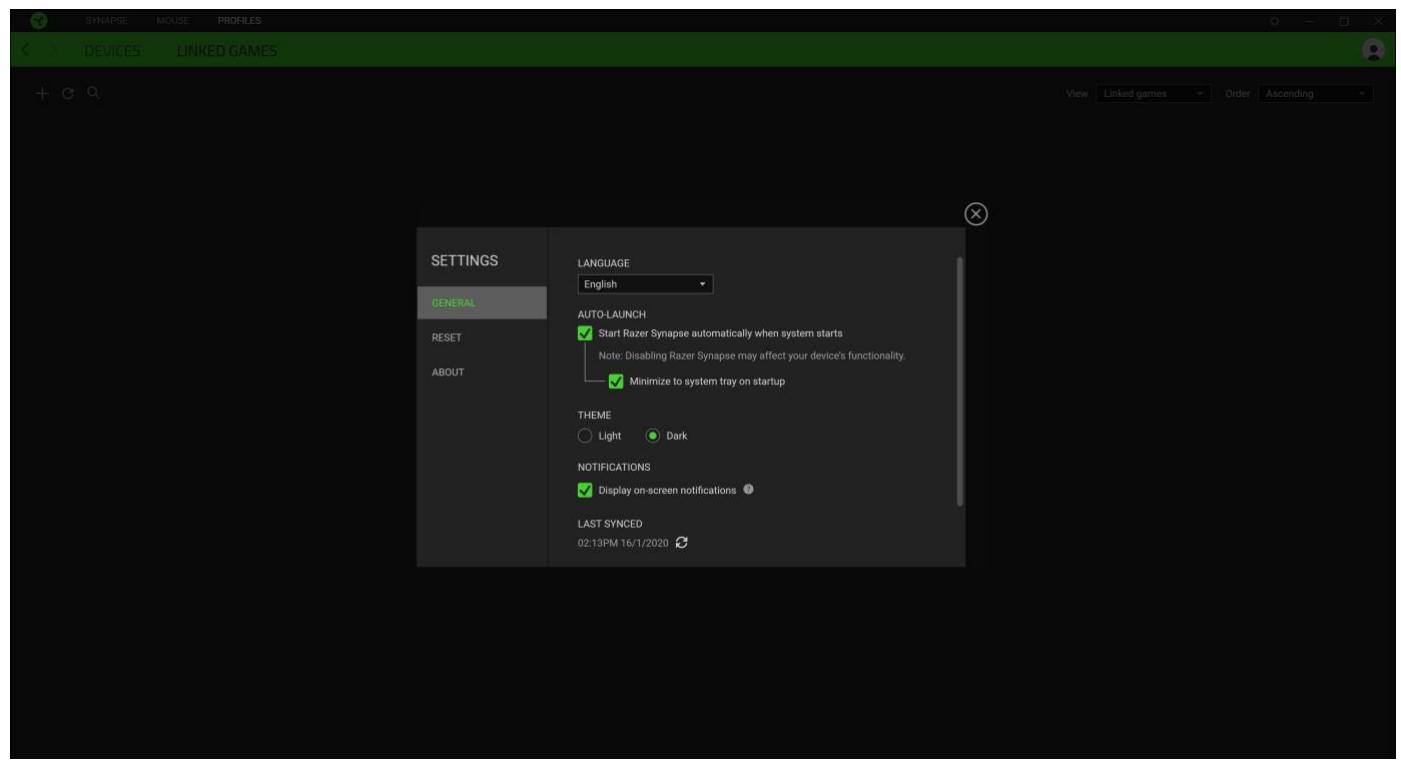The image size is (1401, 762).
Task: Click the add (plus) icon in profiles toolbar
Action: 43,93
